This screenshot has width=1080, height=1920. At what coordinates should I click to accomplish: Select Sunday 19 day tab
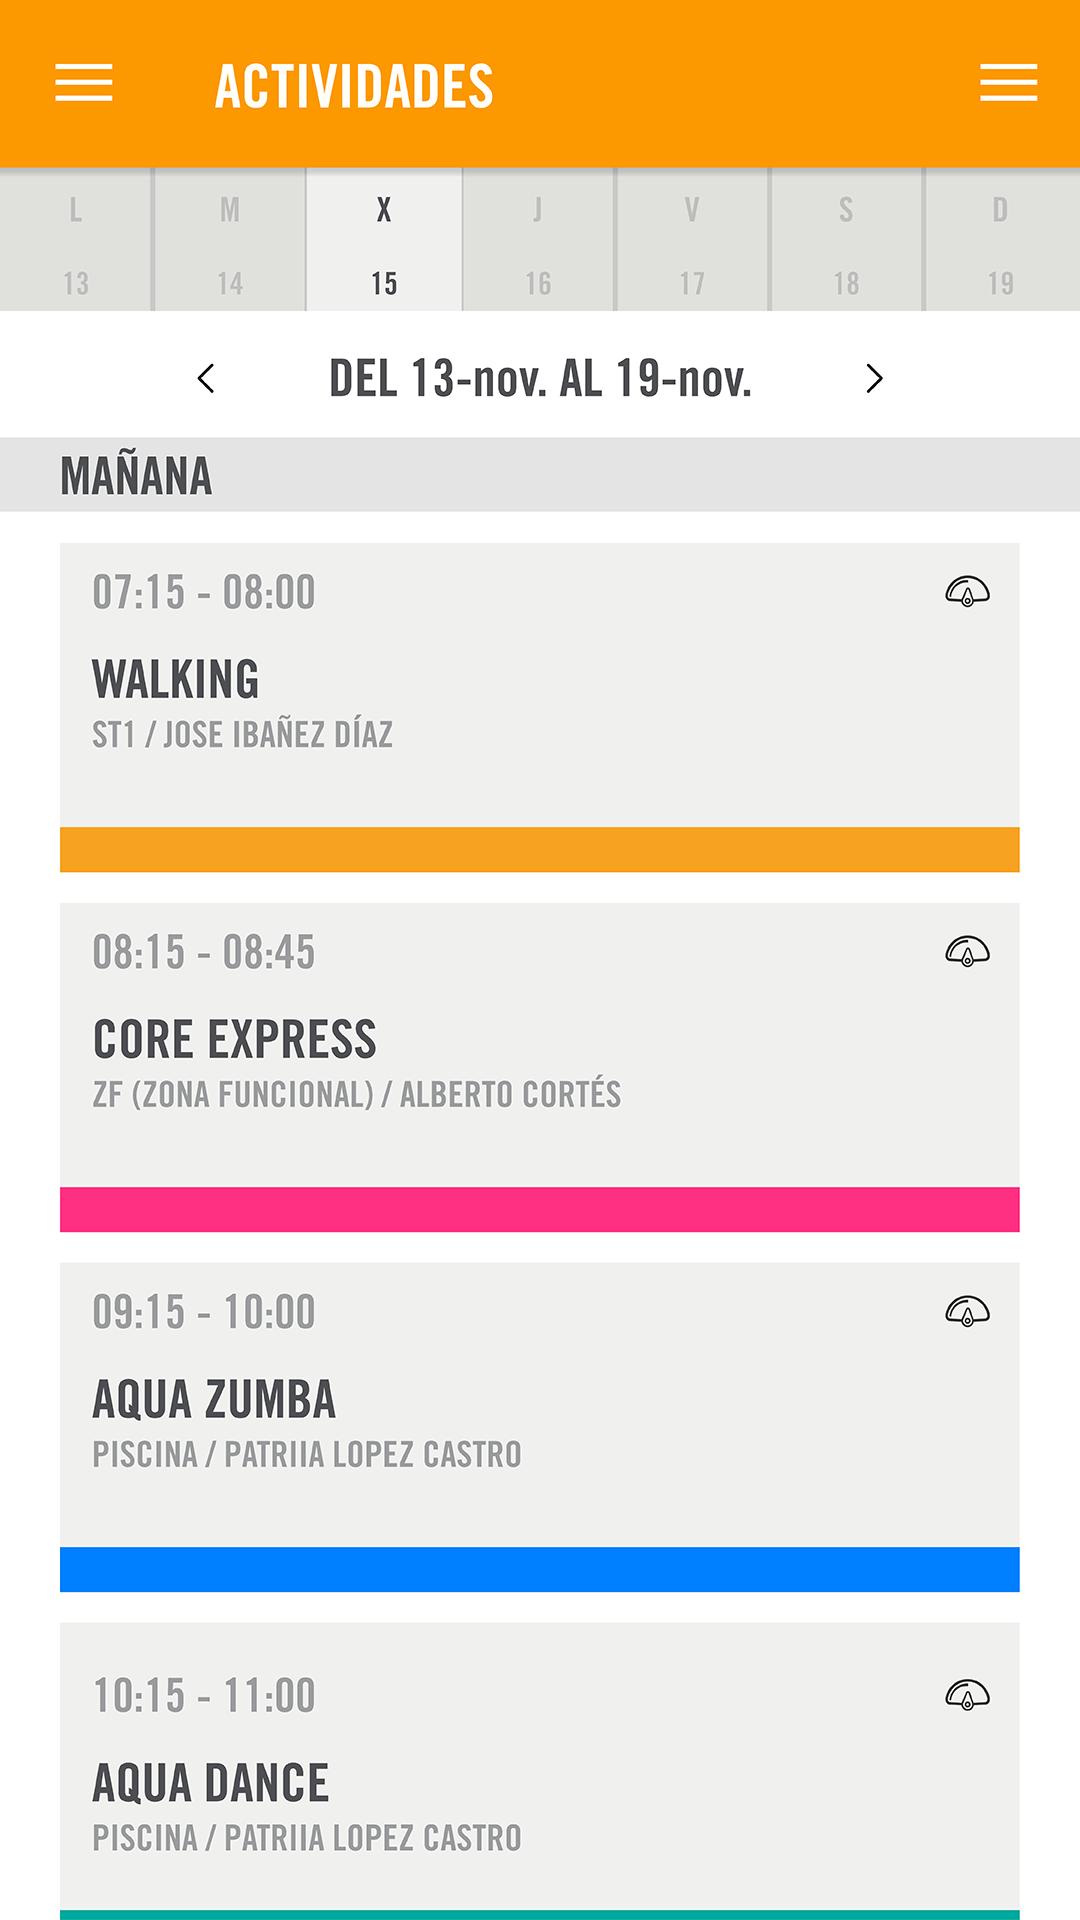pyautogui.click(x=1002, y=240)
